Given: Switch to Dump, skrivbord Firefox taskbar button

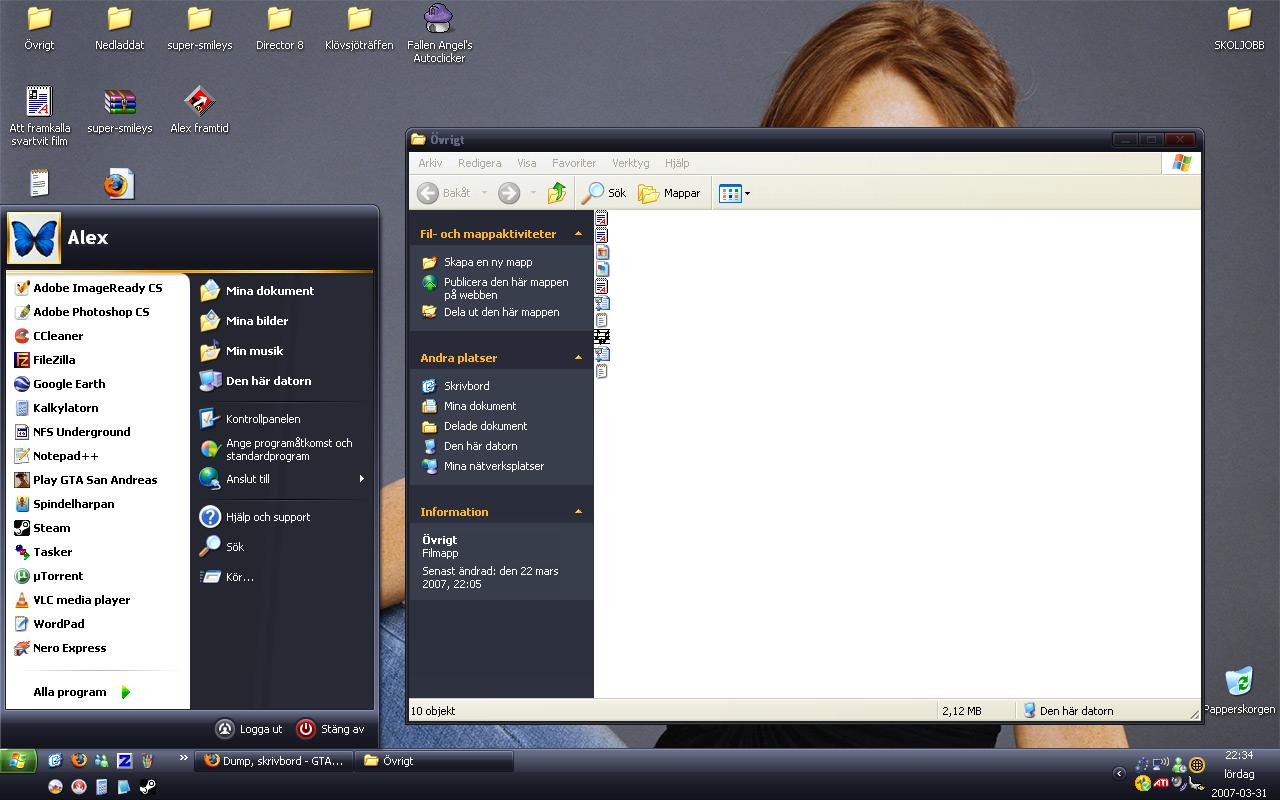Looking at the screenshot, I should (273, 761).
